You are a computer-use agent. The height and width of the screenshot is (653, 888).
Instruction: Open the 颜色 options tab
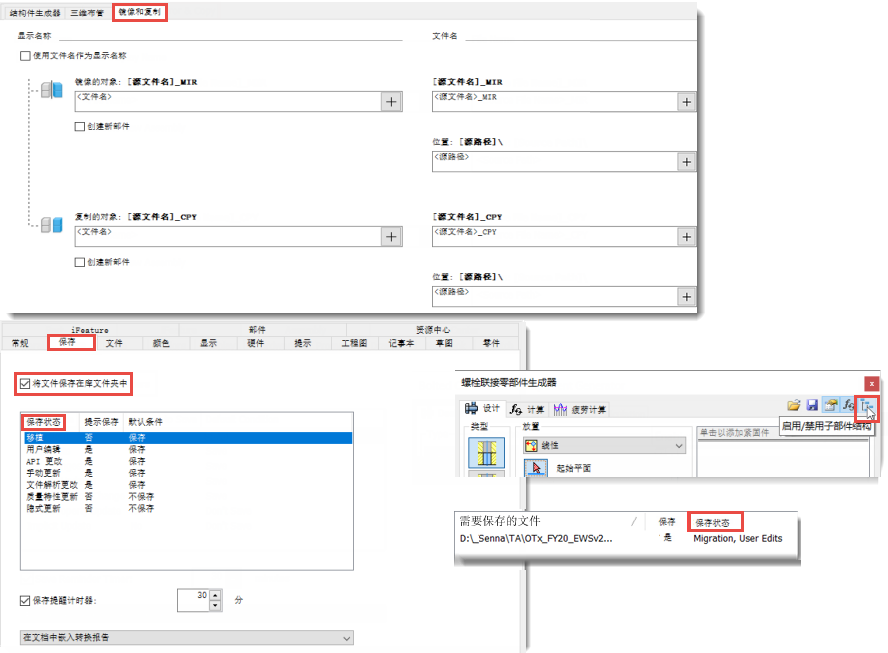(x=161, y=343)
